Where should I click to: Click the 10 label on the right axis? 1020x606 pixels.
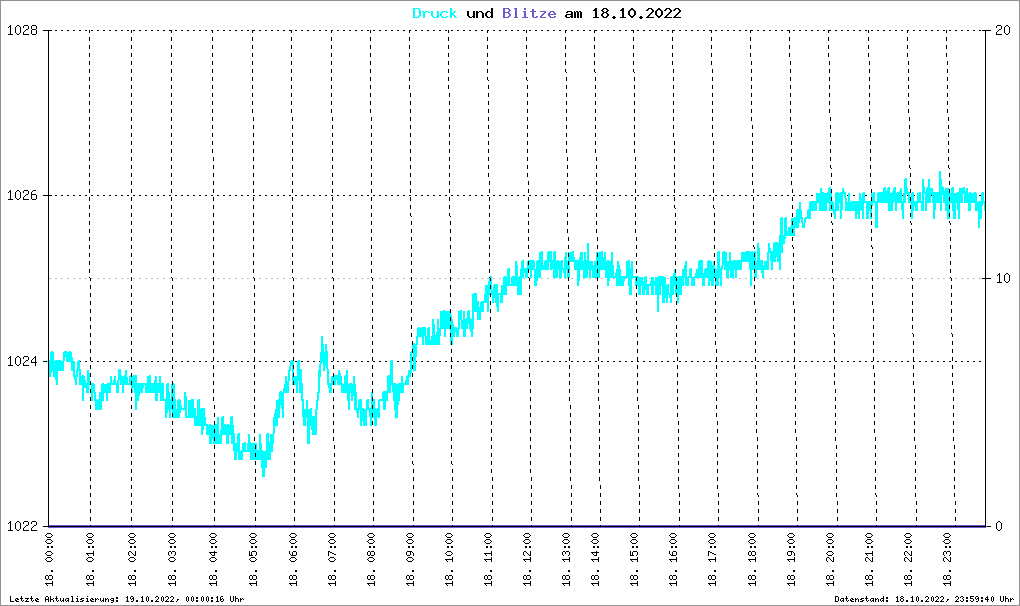pos(1003,278)
